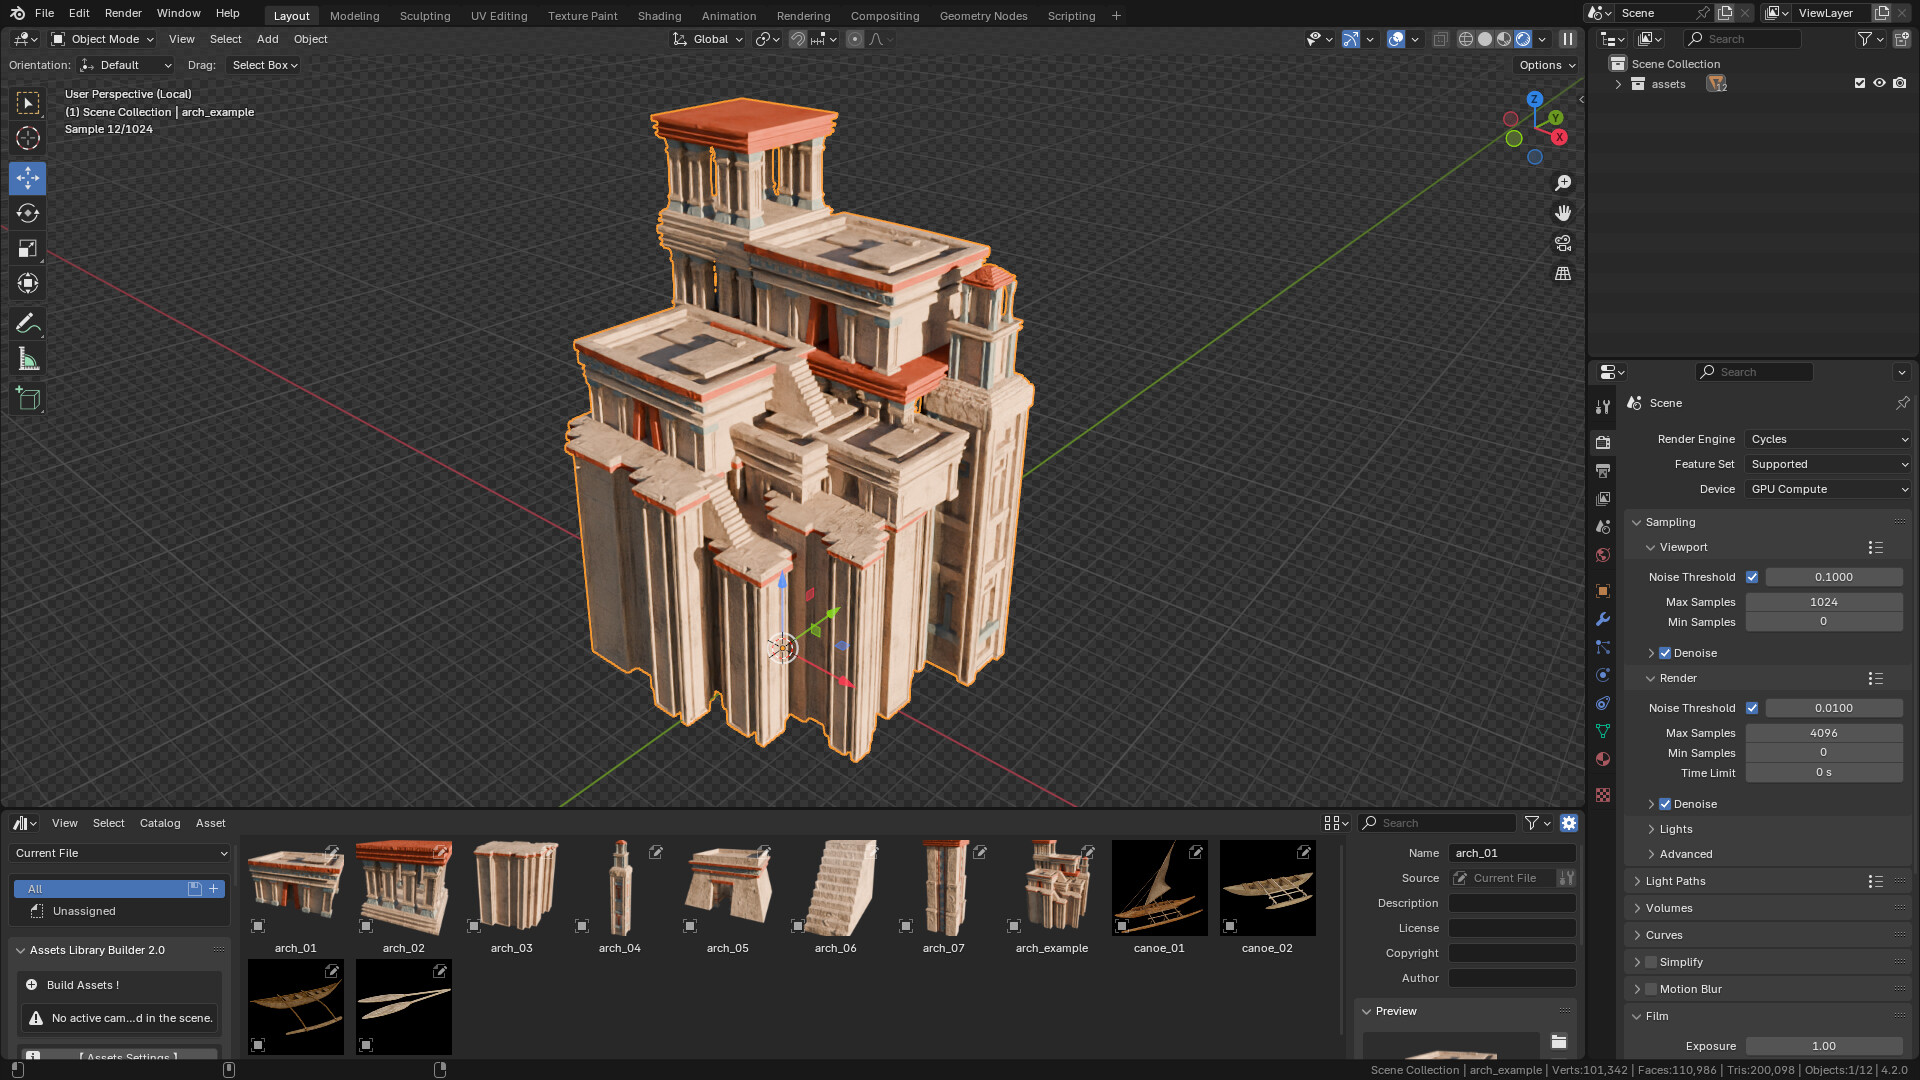Screen dimensions: 1920x1080
Task: Activate the Measure tool
Action: click(28, 359)
